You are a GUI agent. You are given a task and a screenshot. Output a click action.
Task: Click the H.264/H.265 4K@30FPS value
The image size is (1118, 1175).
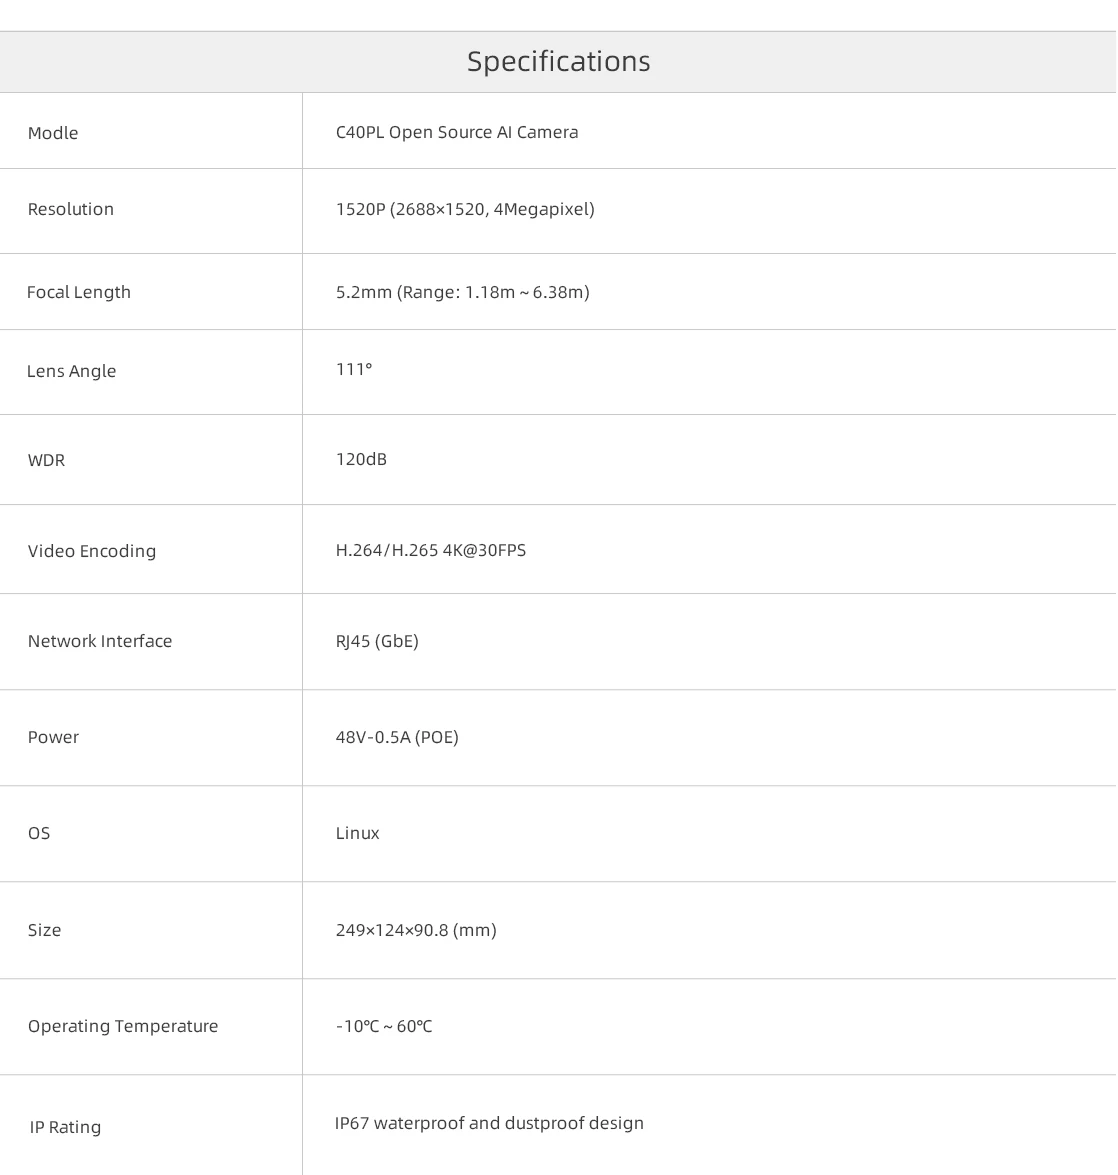431,550
